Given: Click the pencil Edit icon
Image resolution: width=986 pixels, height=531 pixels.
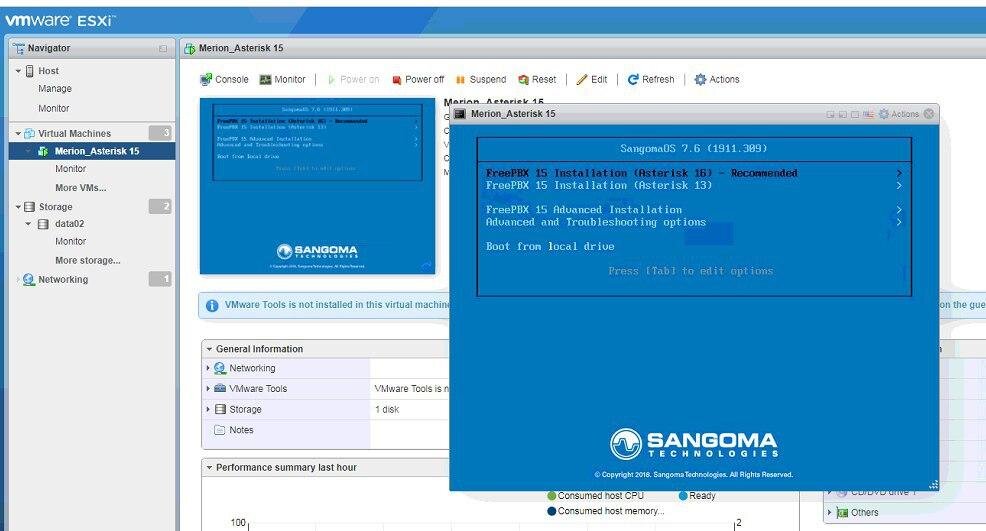Looking at the screenshot, I should click(582, 79).
